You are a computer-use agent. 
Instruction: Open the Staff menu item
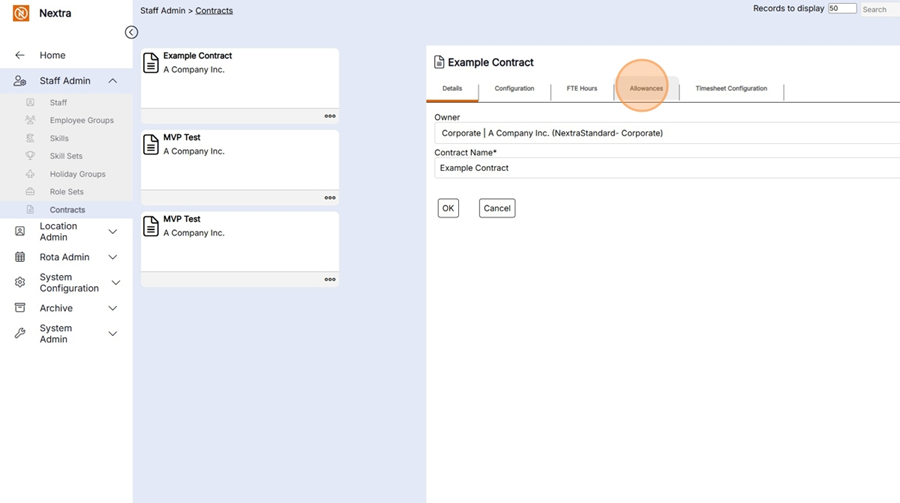pos(58,102)
